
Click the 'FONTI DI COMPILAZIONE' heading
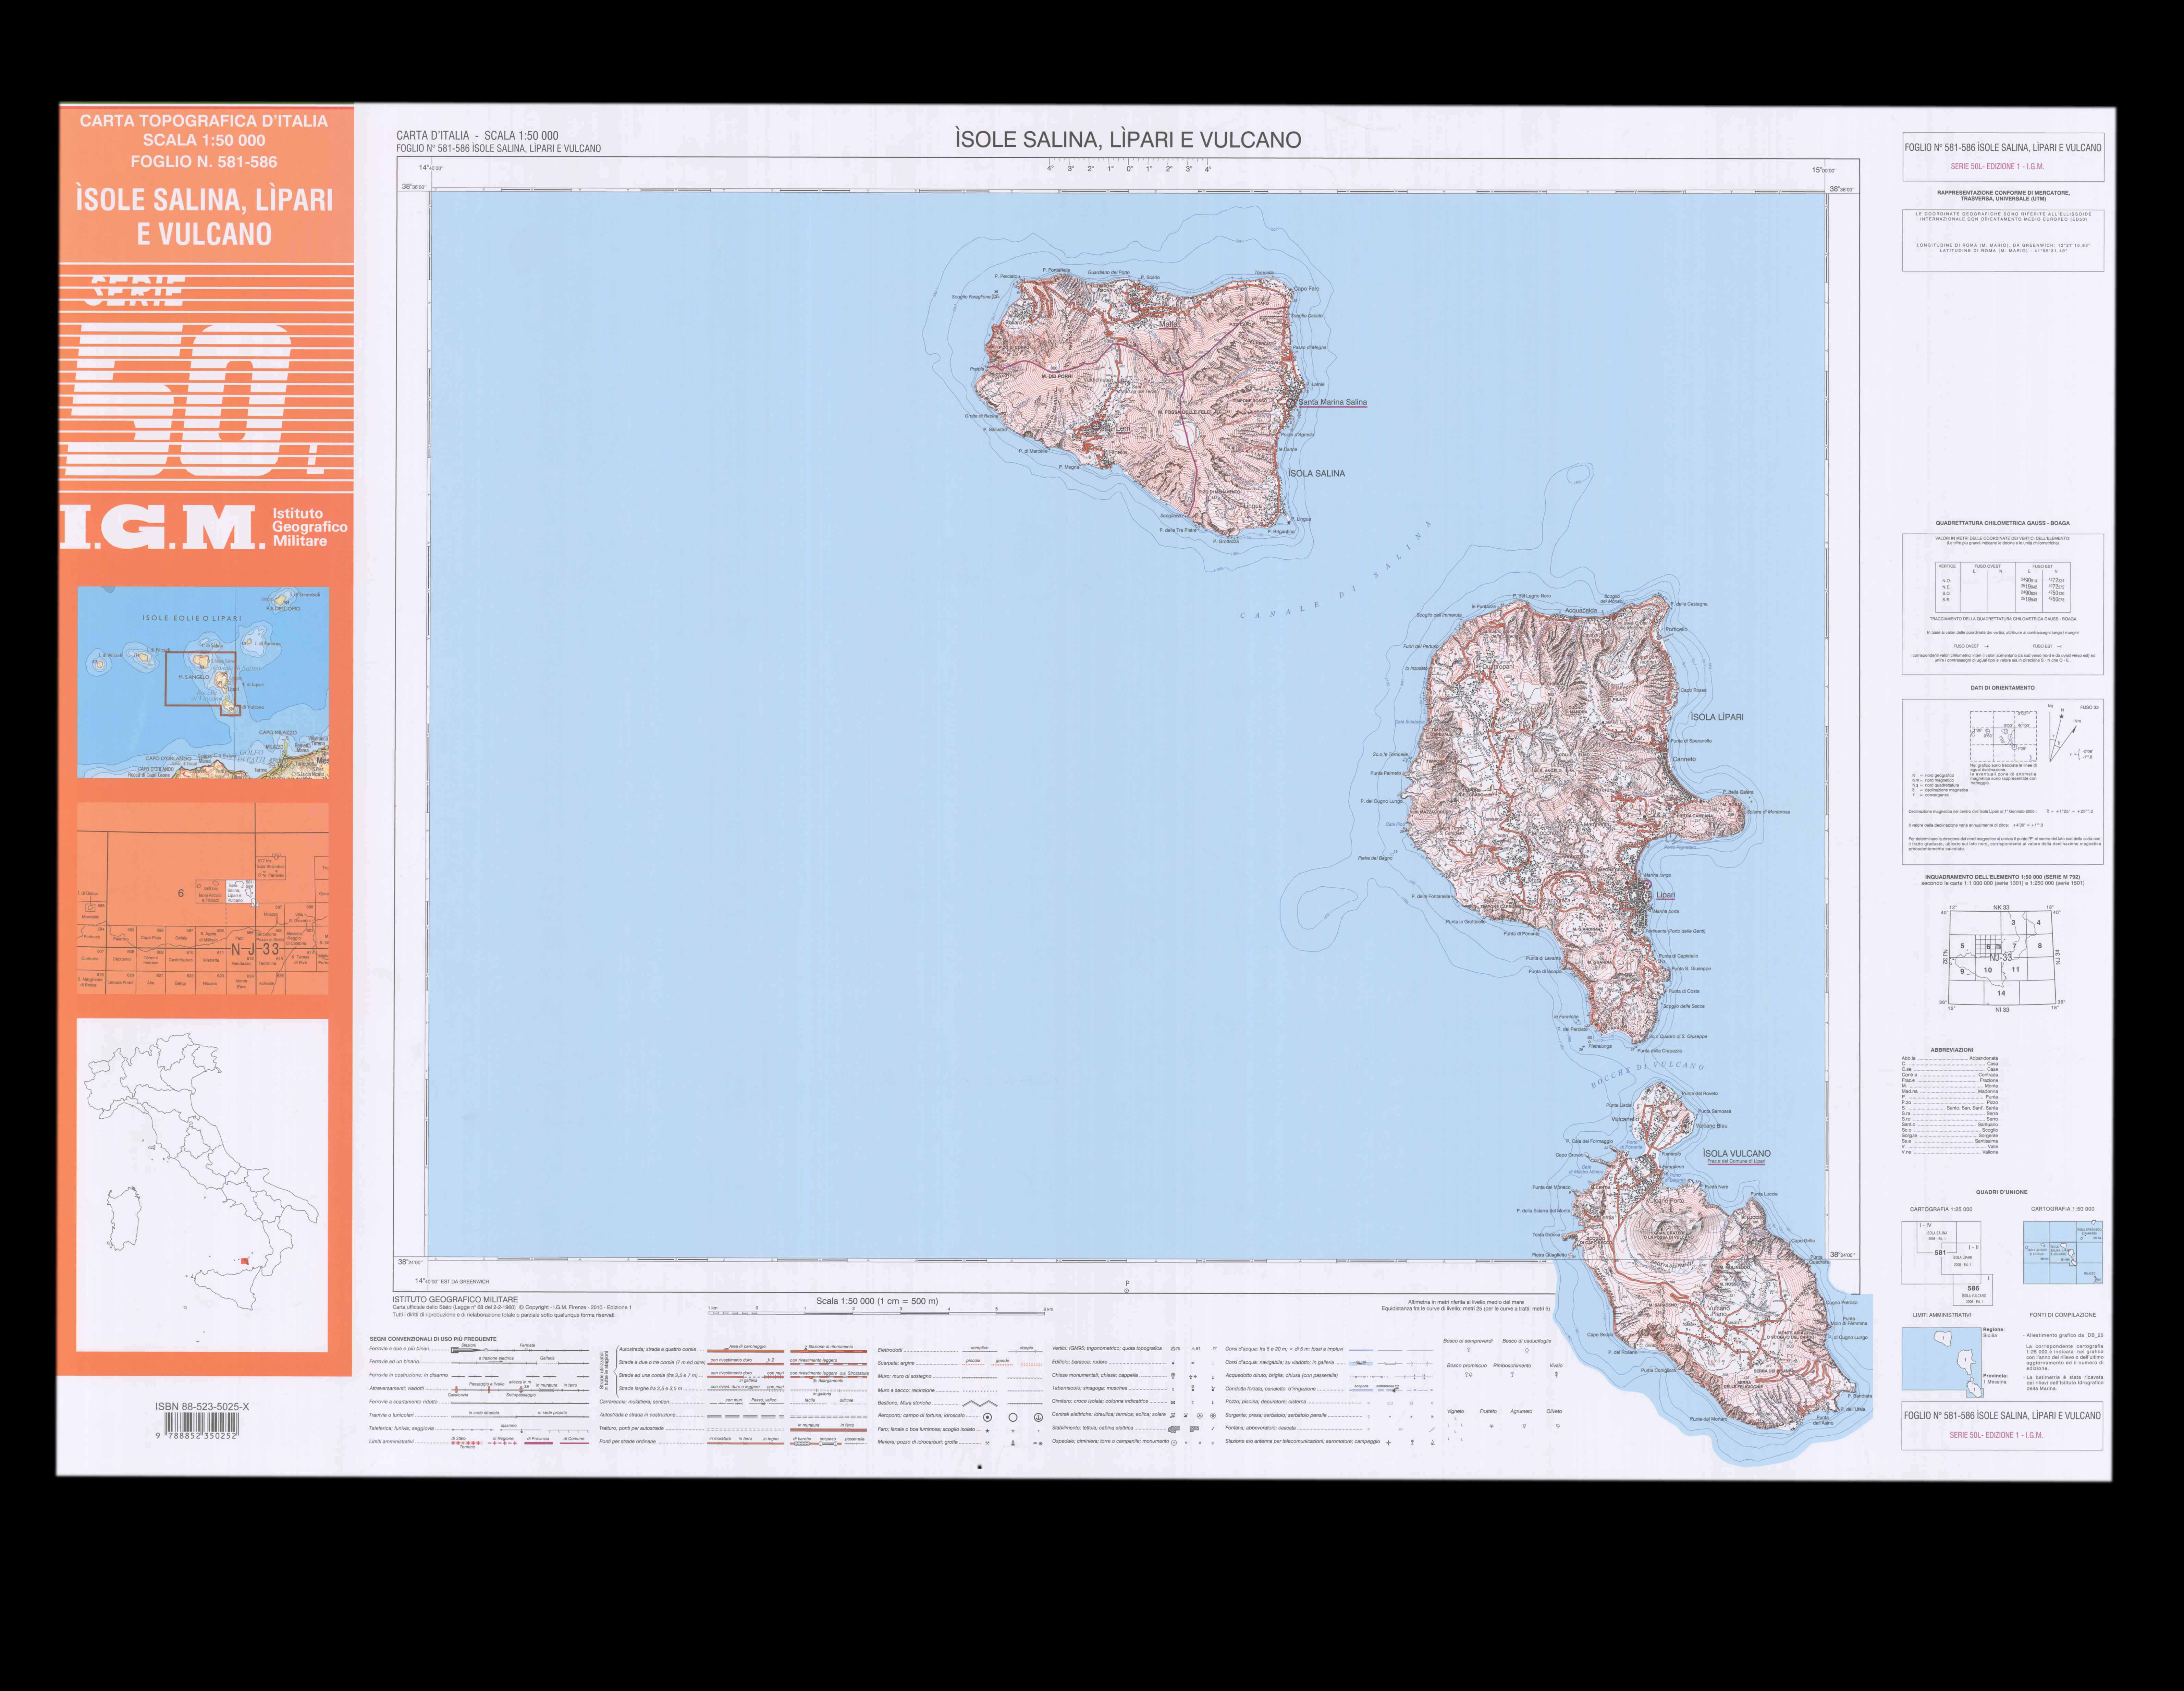coord(2063,1315)
